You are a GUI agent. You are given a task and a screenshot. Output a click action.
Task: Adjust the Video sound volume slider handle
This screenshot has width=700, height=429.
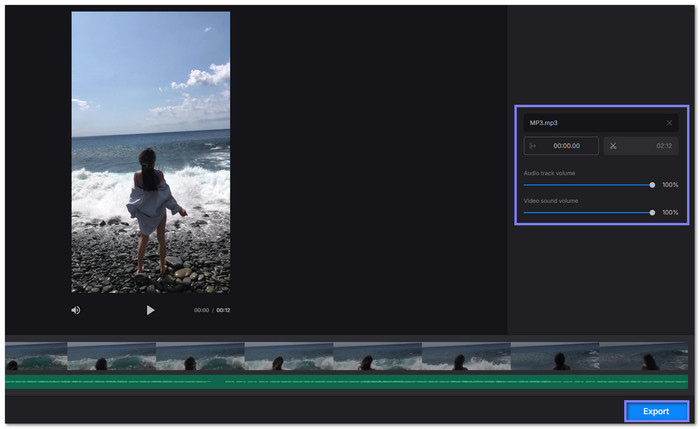652,212
